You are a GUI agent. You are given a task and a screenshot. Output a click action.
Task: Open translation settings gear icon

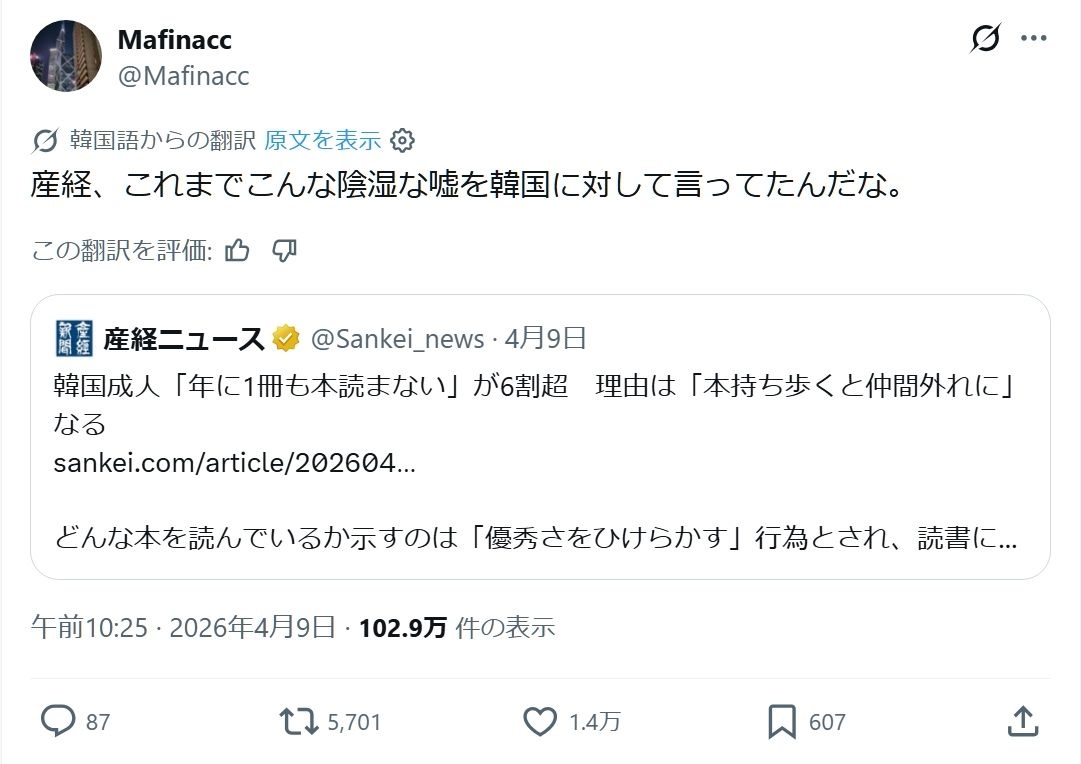tap(402, 140)
